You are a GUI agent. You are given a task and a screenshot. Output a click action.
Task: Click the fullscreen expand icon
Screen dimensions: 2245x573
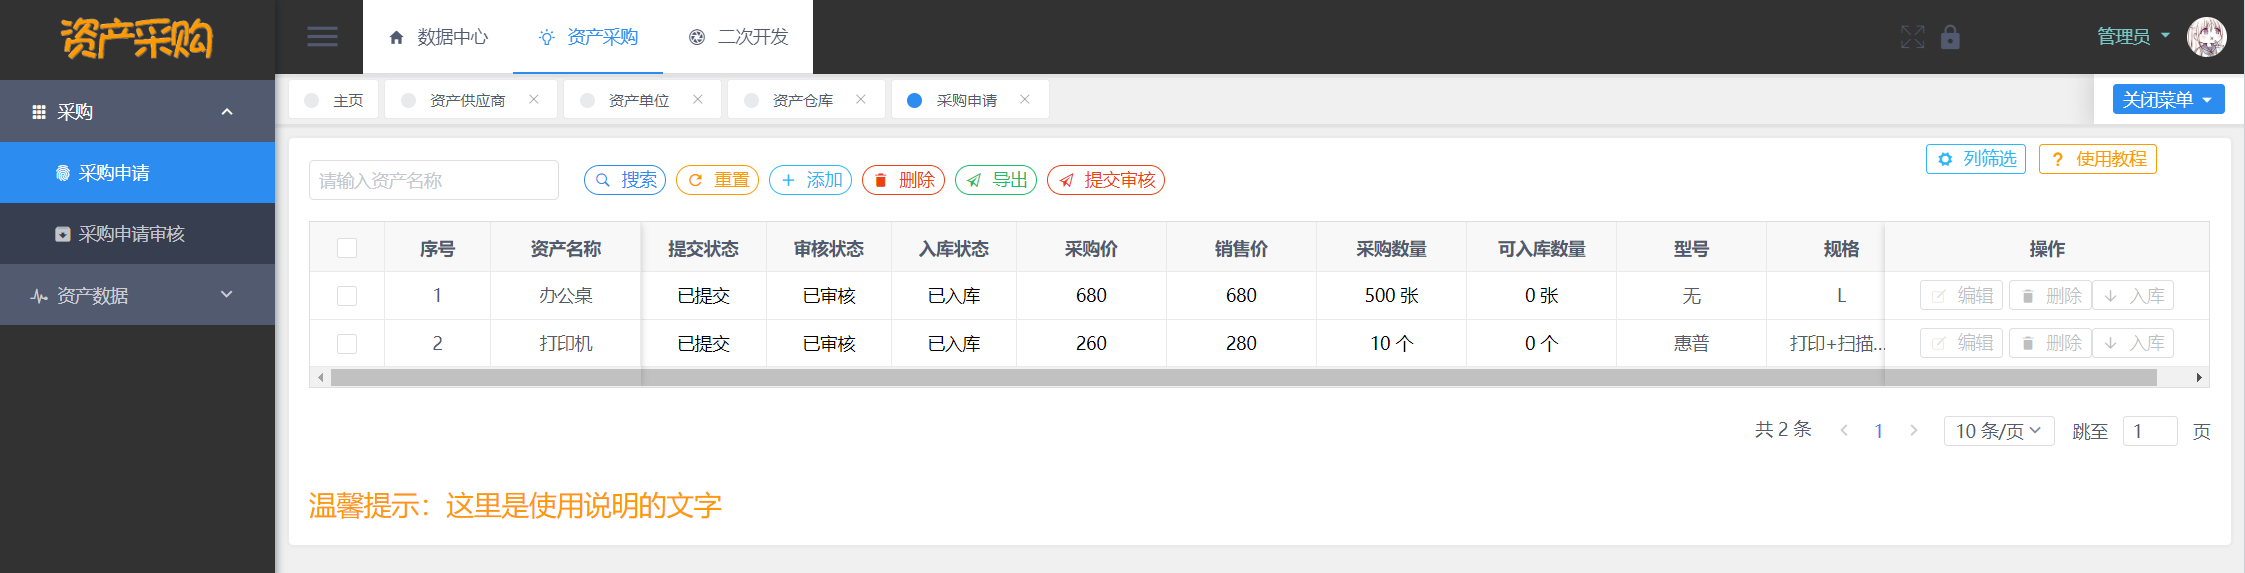click(x=1912, y=38)
